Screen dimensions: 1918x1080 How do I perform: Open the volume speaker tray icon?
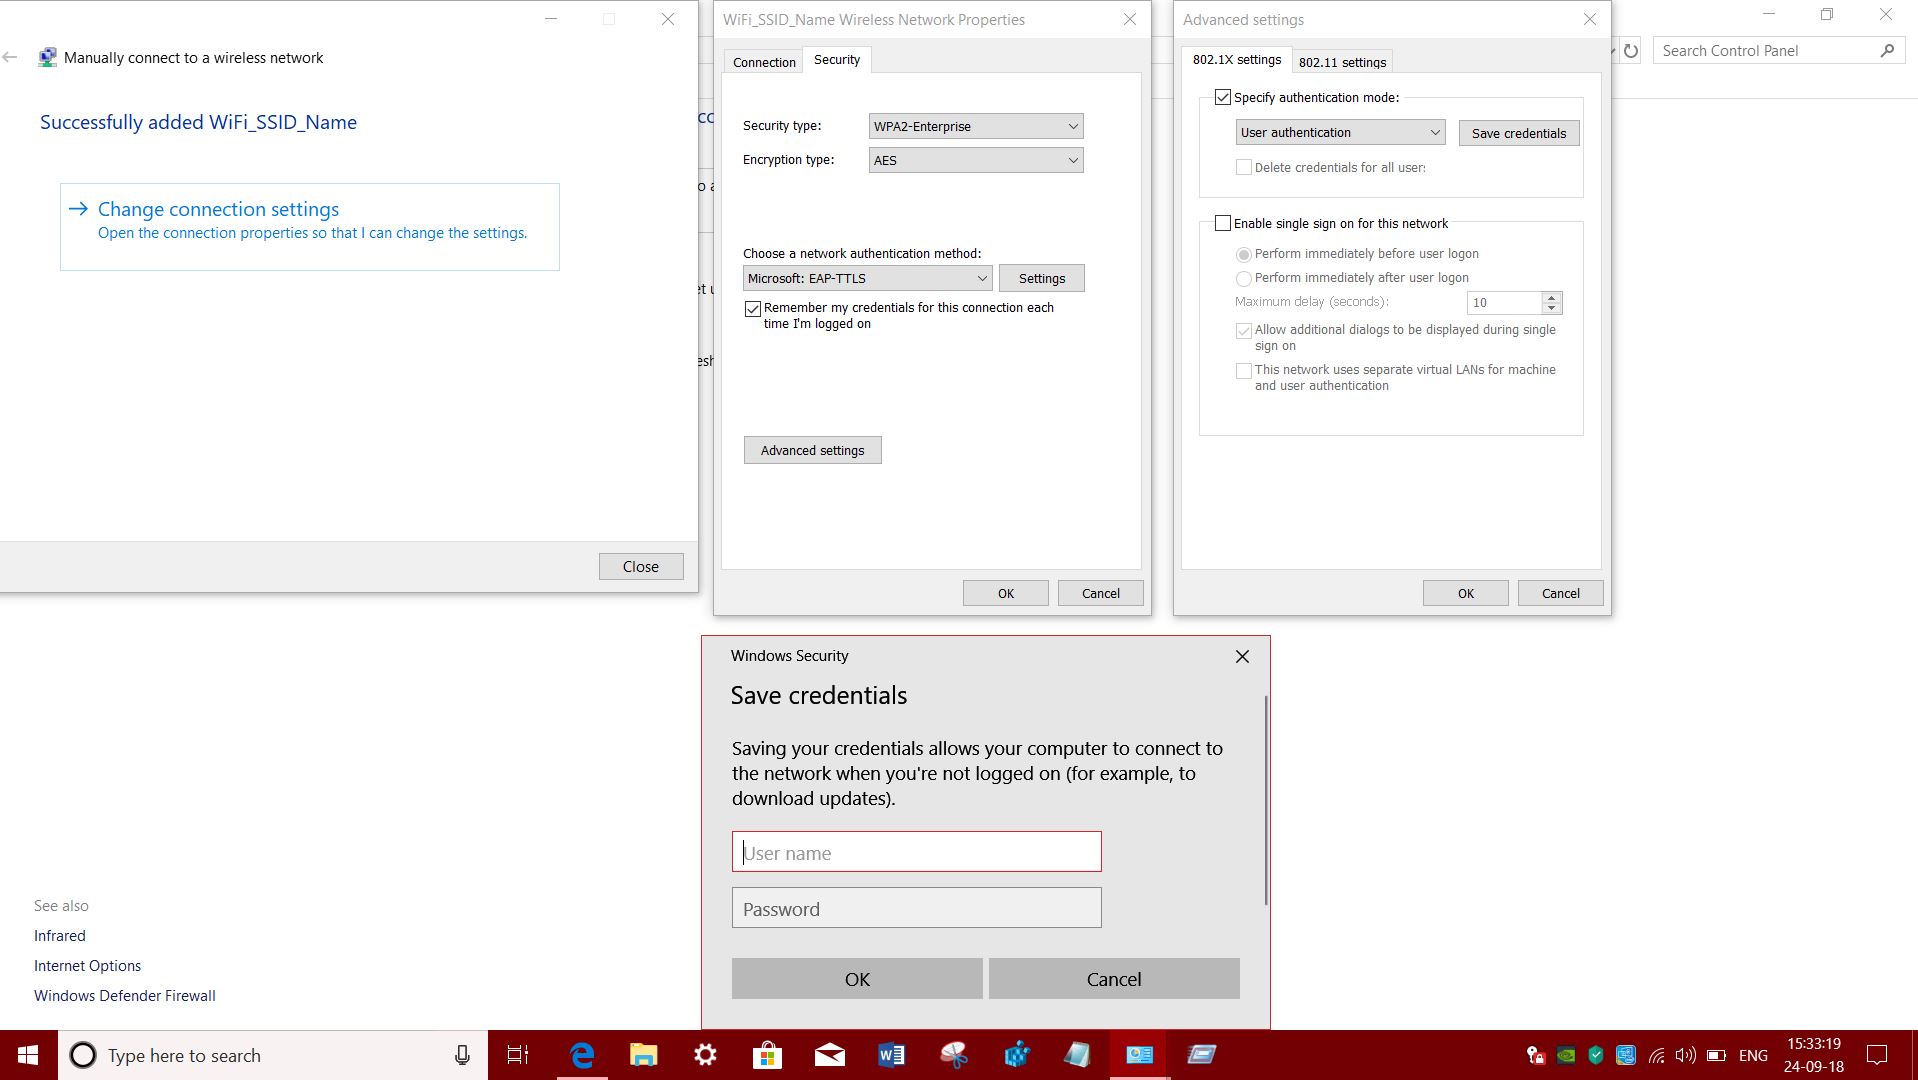click(1686, 1055)
